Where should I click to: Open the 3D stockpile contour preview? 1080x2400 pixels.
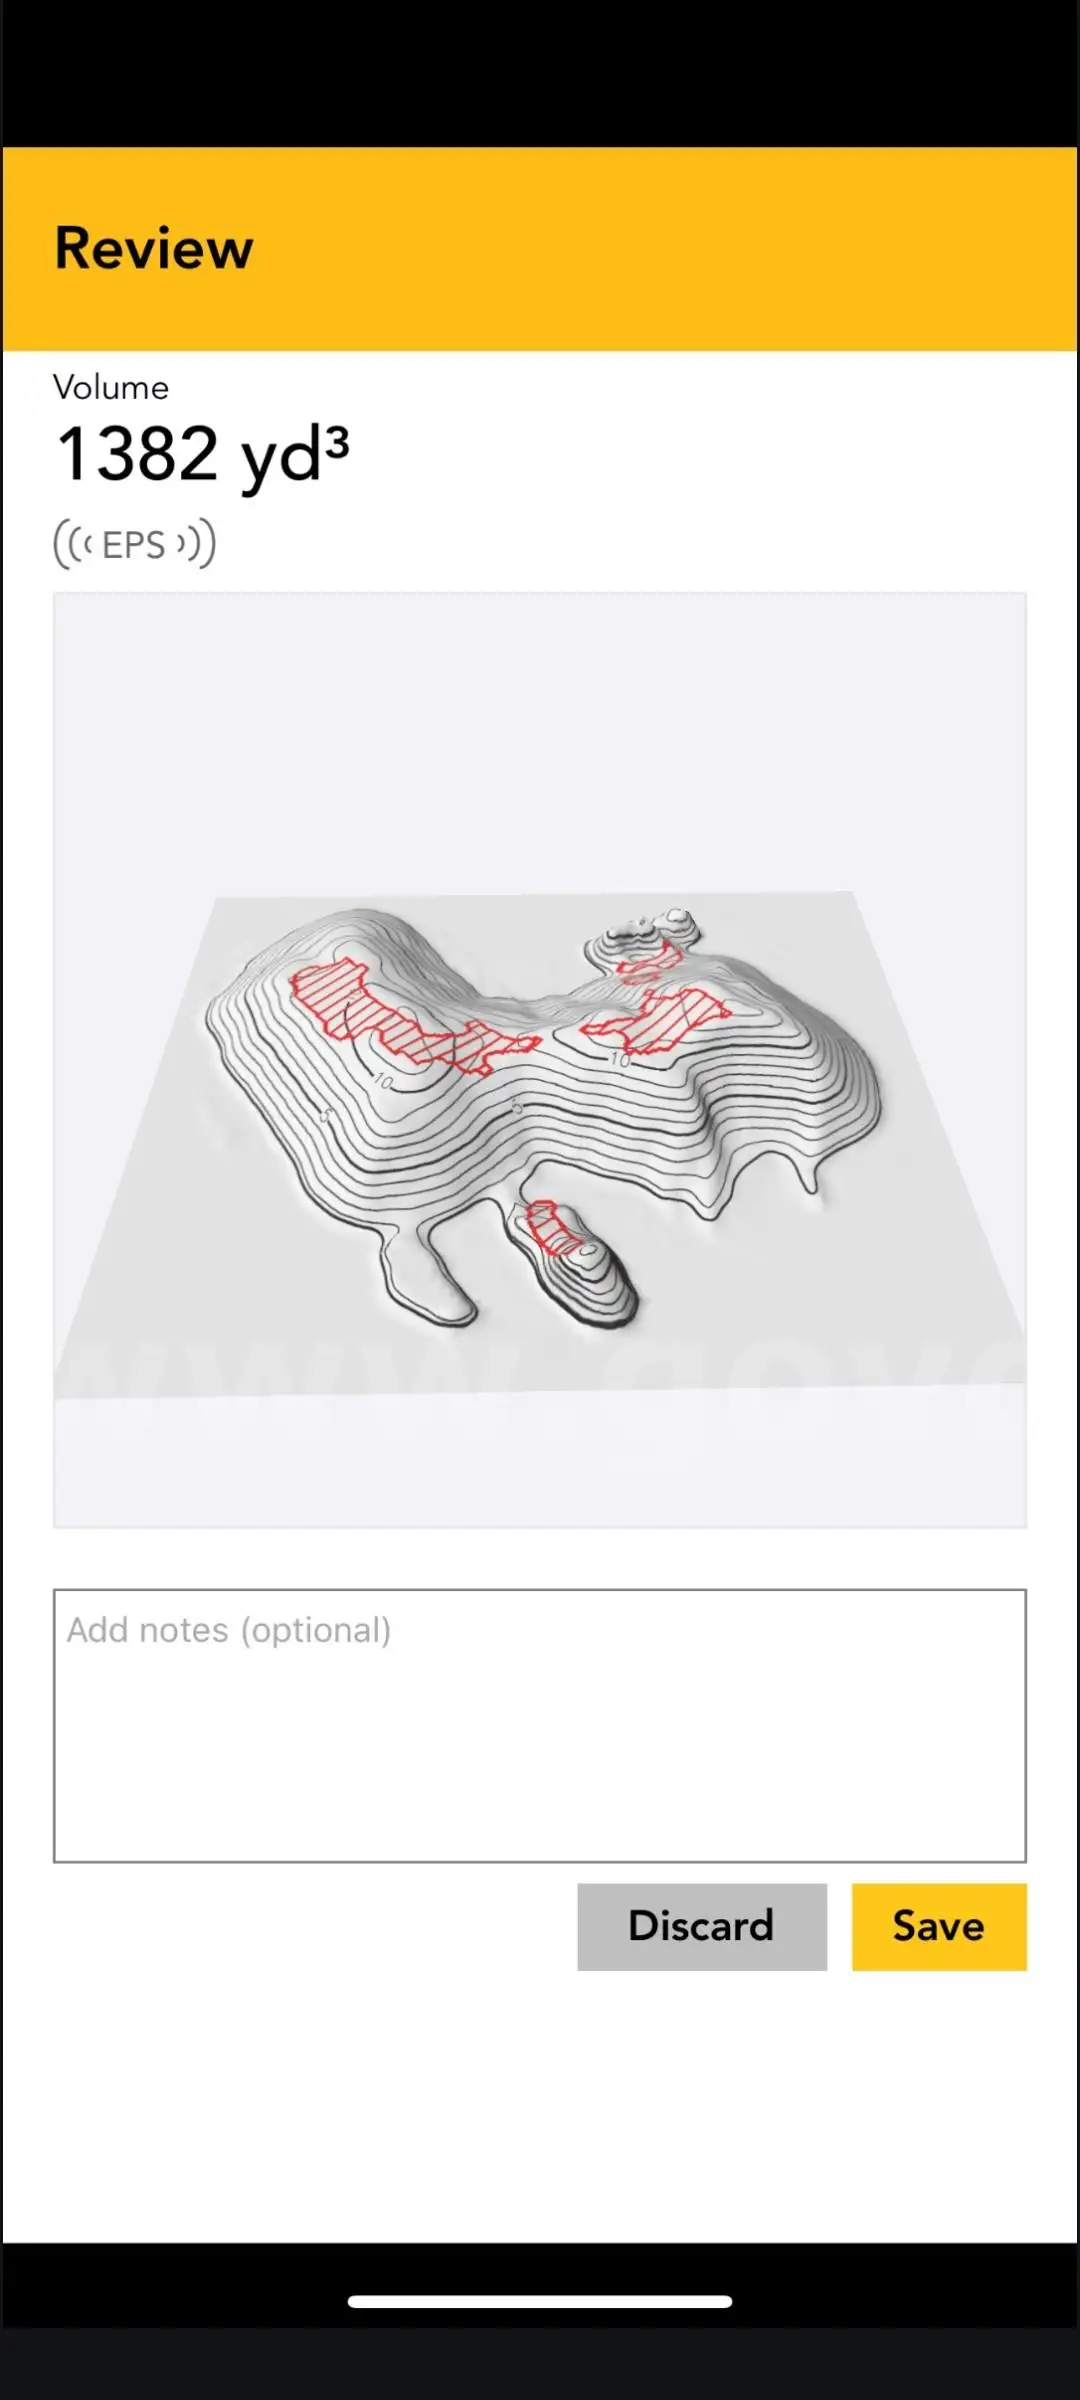pos(540,1060)
